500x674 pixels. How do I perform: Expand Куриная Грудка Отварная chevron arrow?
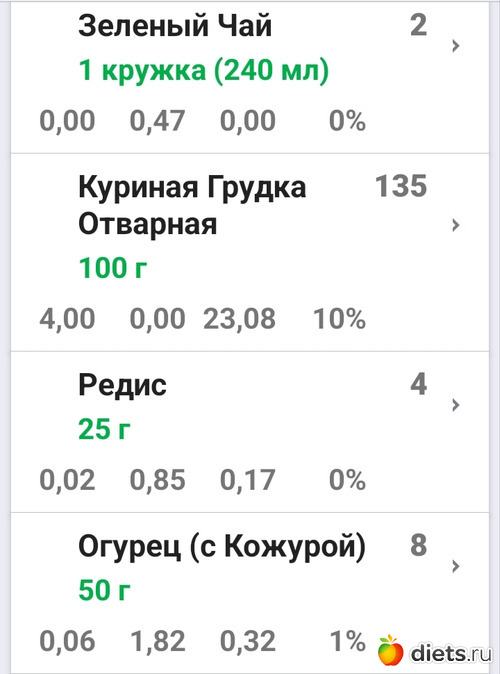tap(456, 225)
